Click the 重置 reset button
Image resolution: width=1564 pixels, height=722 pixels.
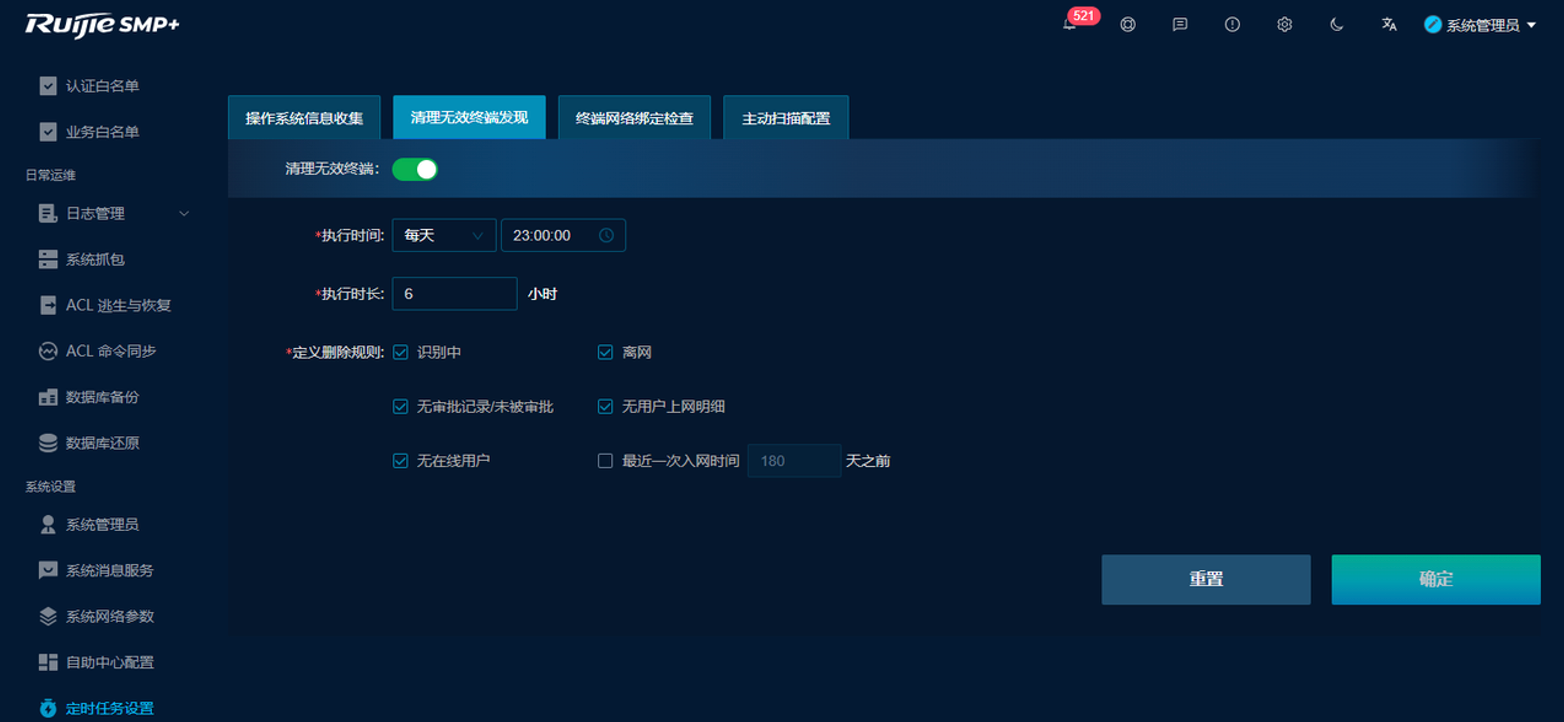click(1206, 580)
